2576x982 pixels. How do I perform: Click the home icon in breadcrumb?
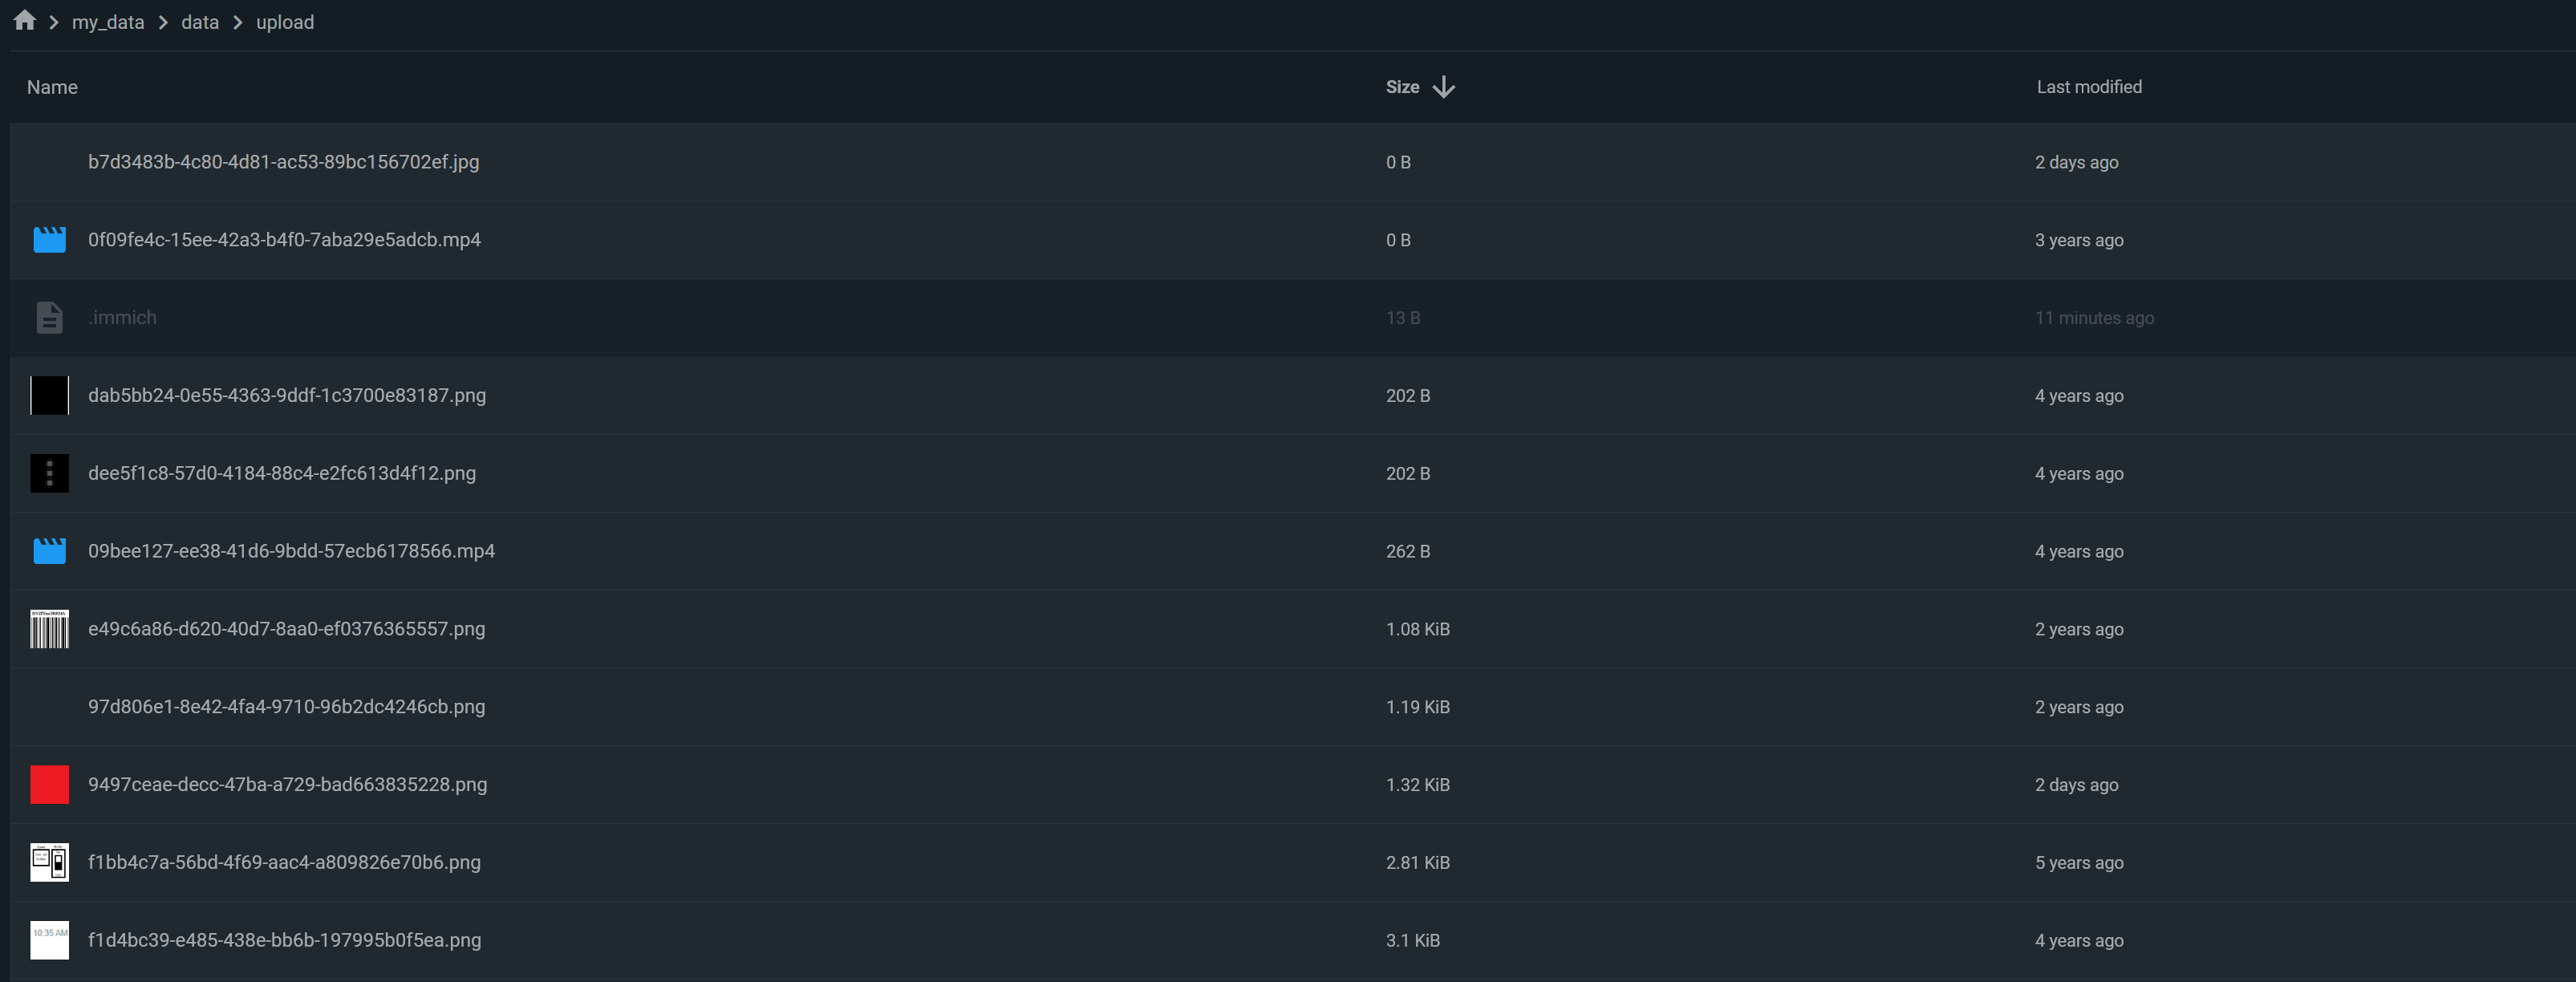click(25, 21)
